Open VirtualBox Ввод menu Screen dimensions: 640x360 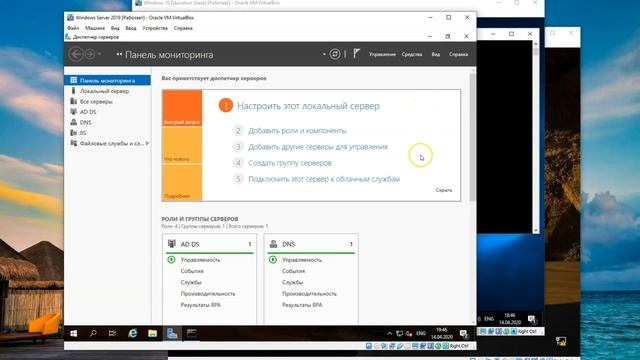131,28
